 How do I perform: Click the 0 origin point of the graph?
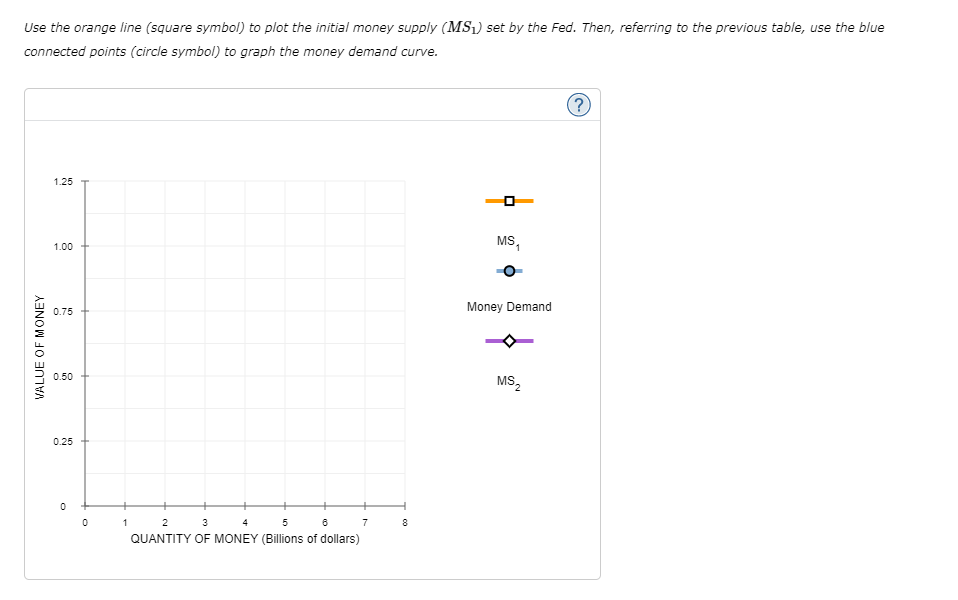click(85, 505)
